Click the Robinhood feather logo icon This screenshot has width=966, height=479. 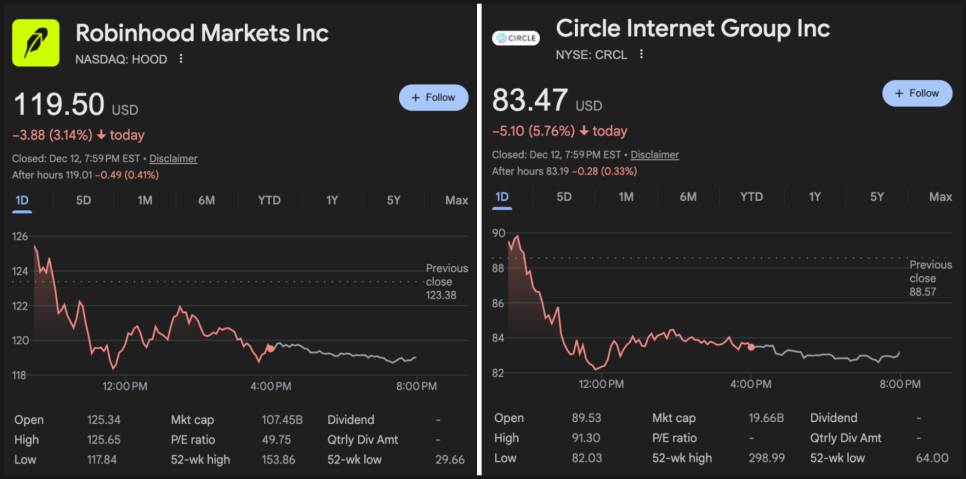tap(36, 43)
